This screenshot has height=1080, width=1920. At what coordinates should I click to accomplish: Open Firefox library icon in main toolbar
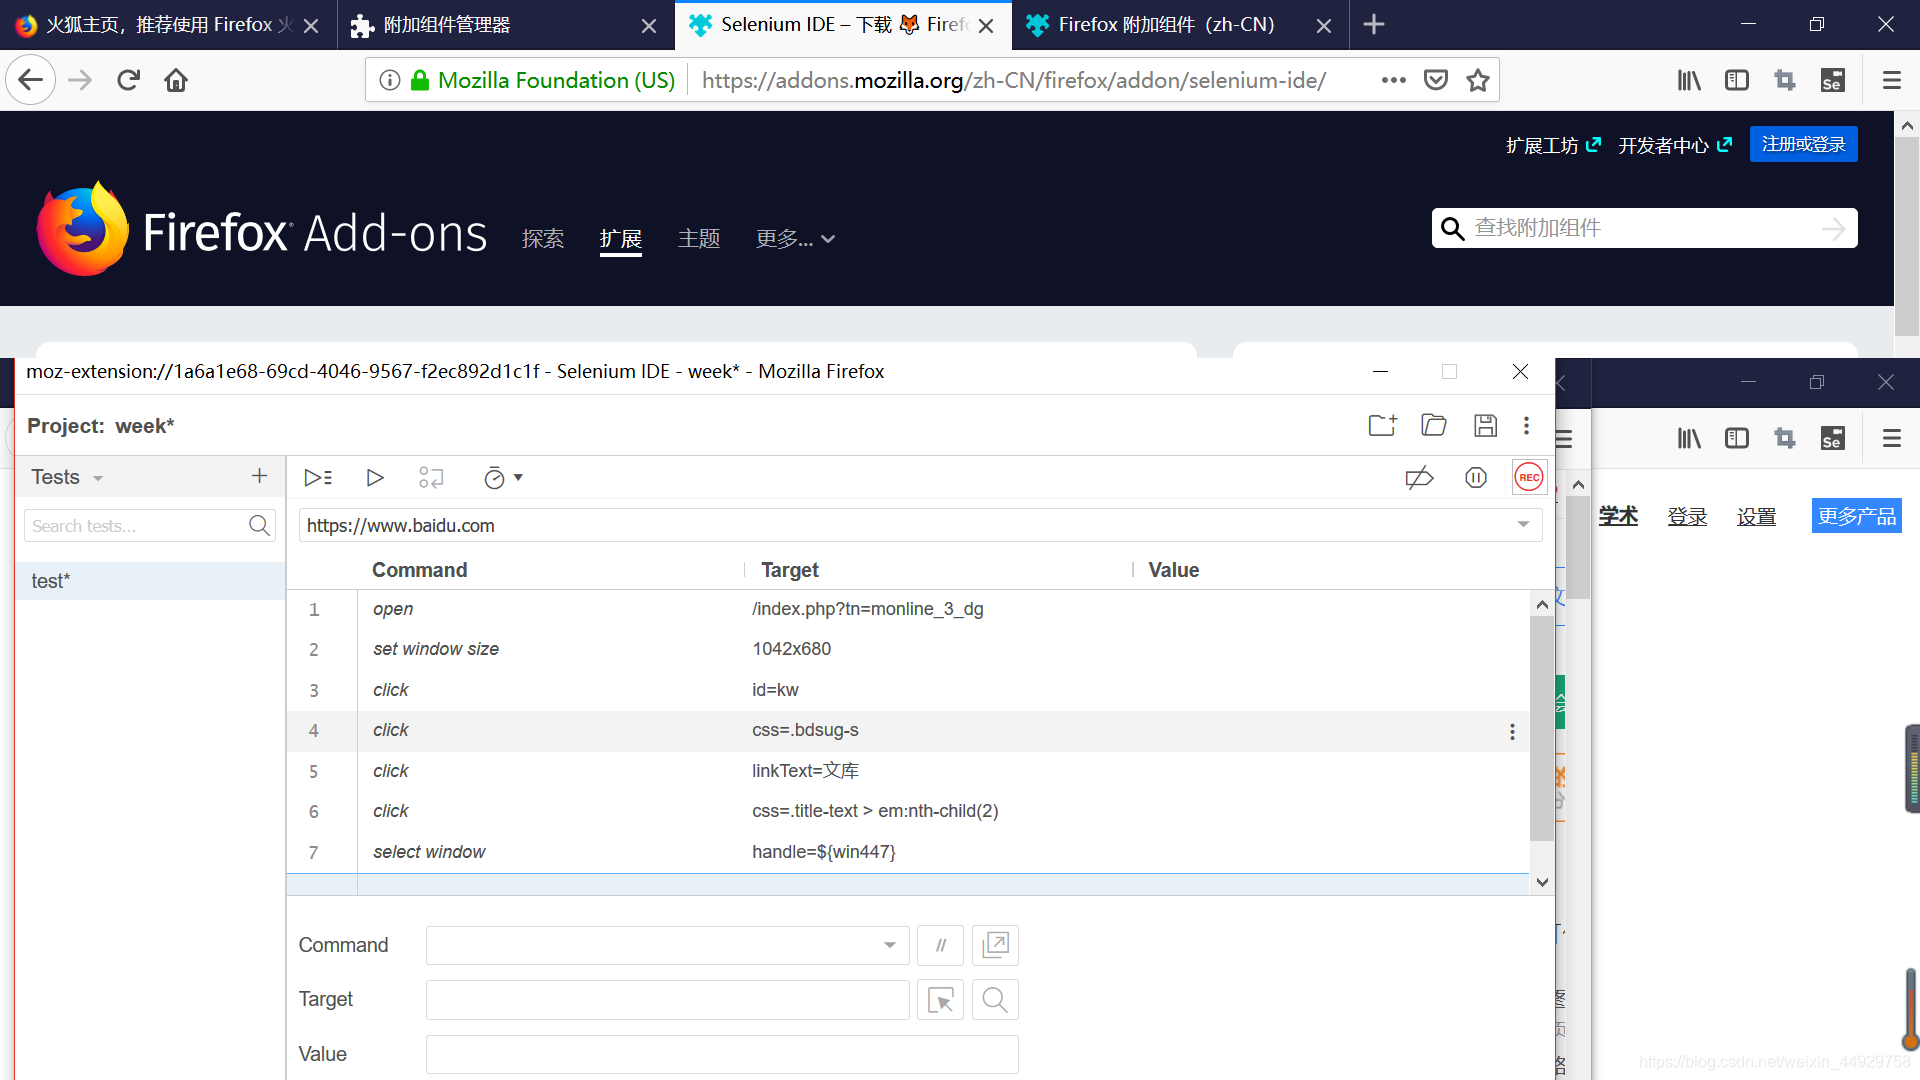coord(1689,80)
